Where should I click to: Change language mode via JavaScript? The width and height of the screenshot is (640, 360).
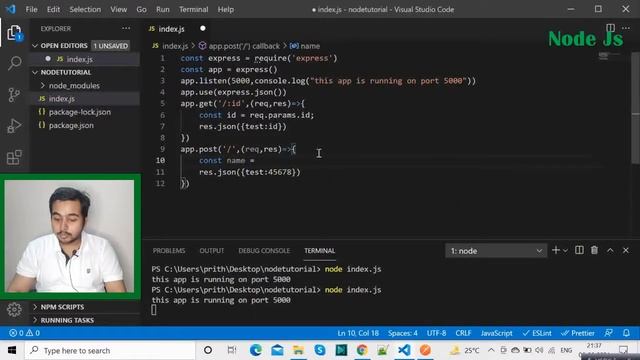[496, 333]
